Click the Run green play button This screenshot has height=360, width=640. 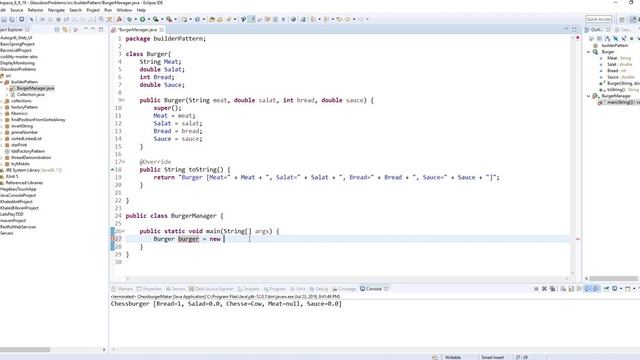click(142, 19)
